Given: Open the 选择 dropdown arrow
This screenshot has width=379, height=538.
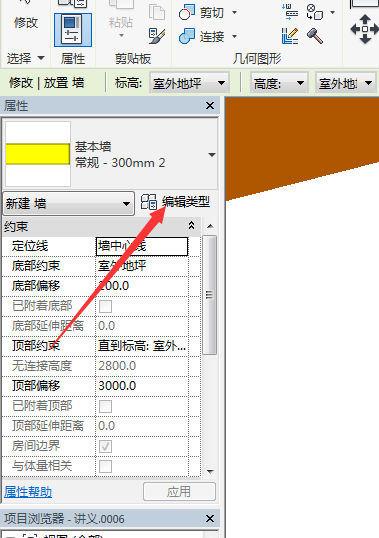Looking at the screenshot, I should coord(41,58).
